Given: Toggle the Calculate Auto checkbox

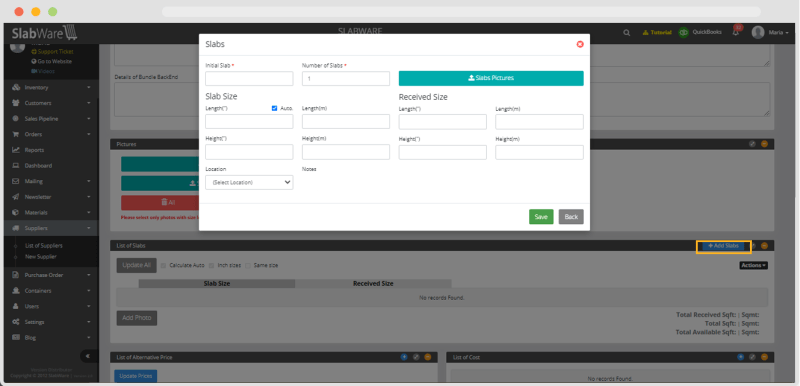Looking at the screenshot, I should 163,265.
